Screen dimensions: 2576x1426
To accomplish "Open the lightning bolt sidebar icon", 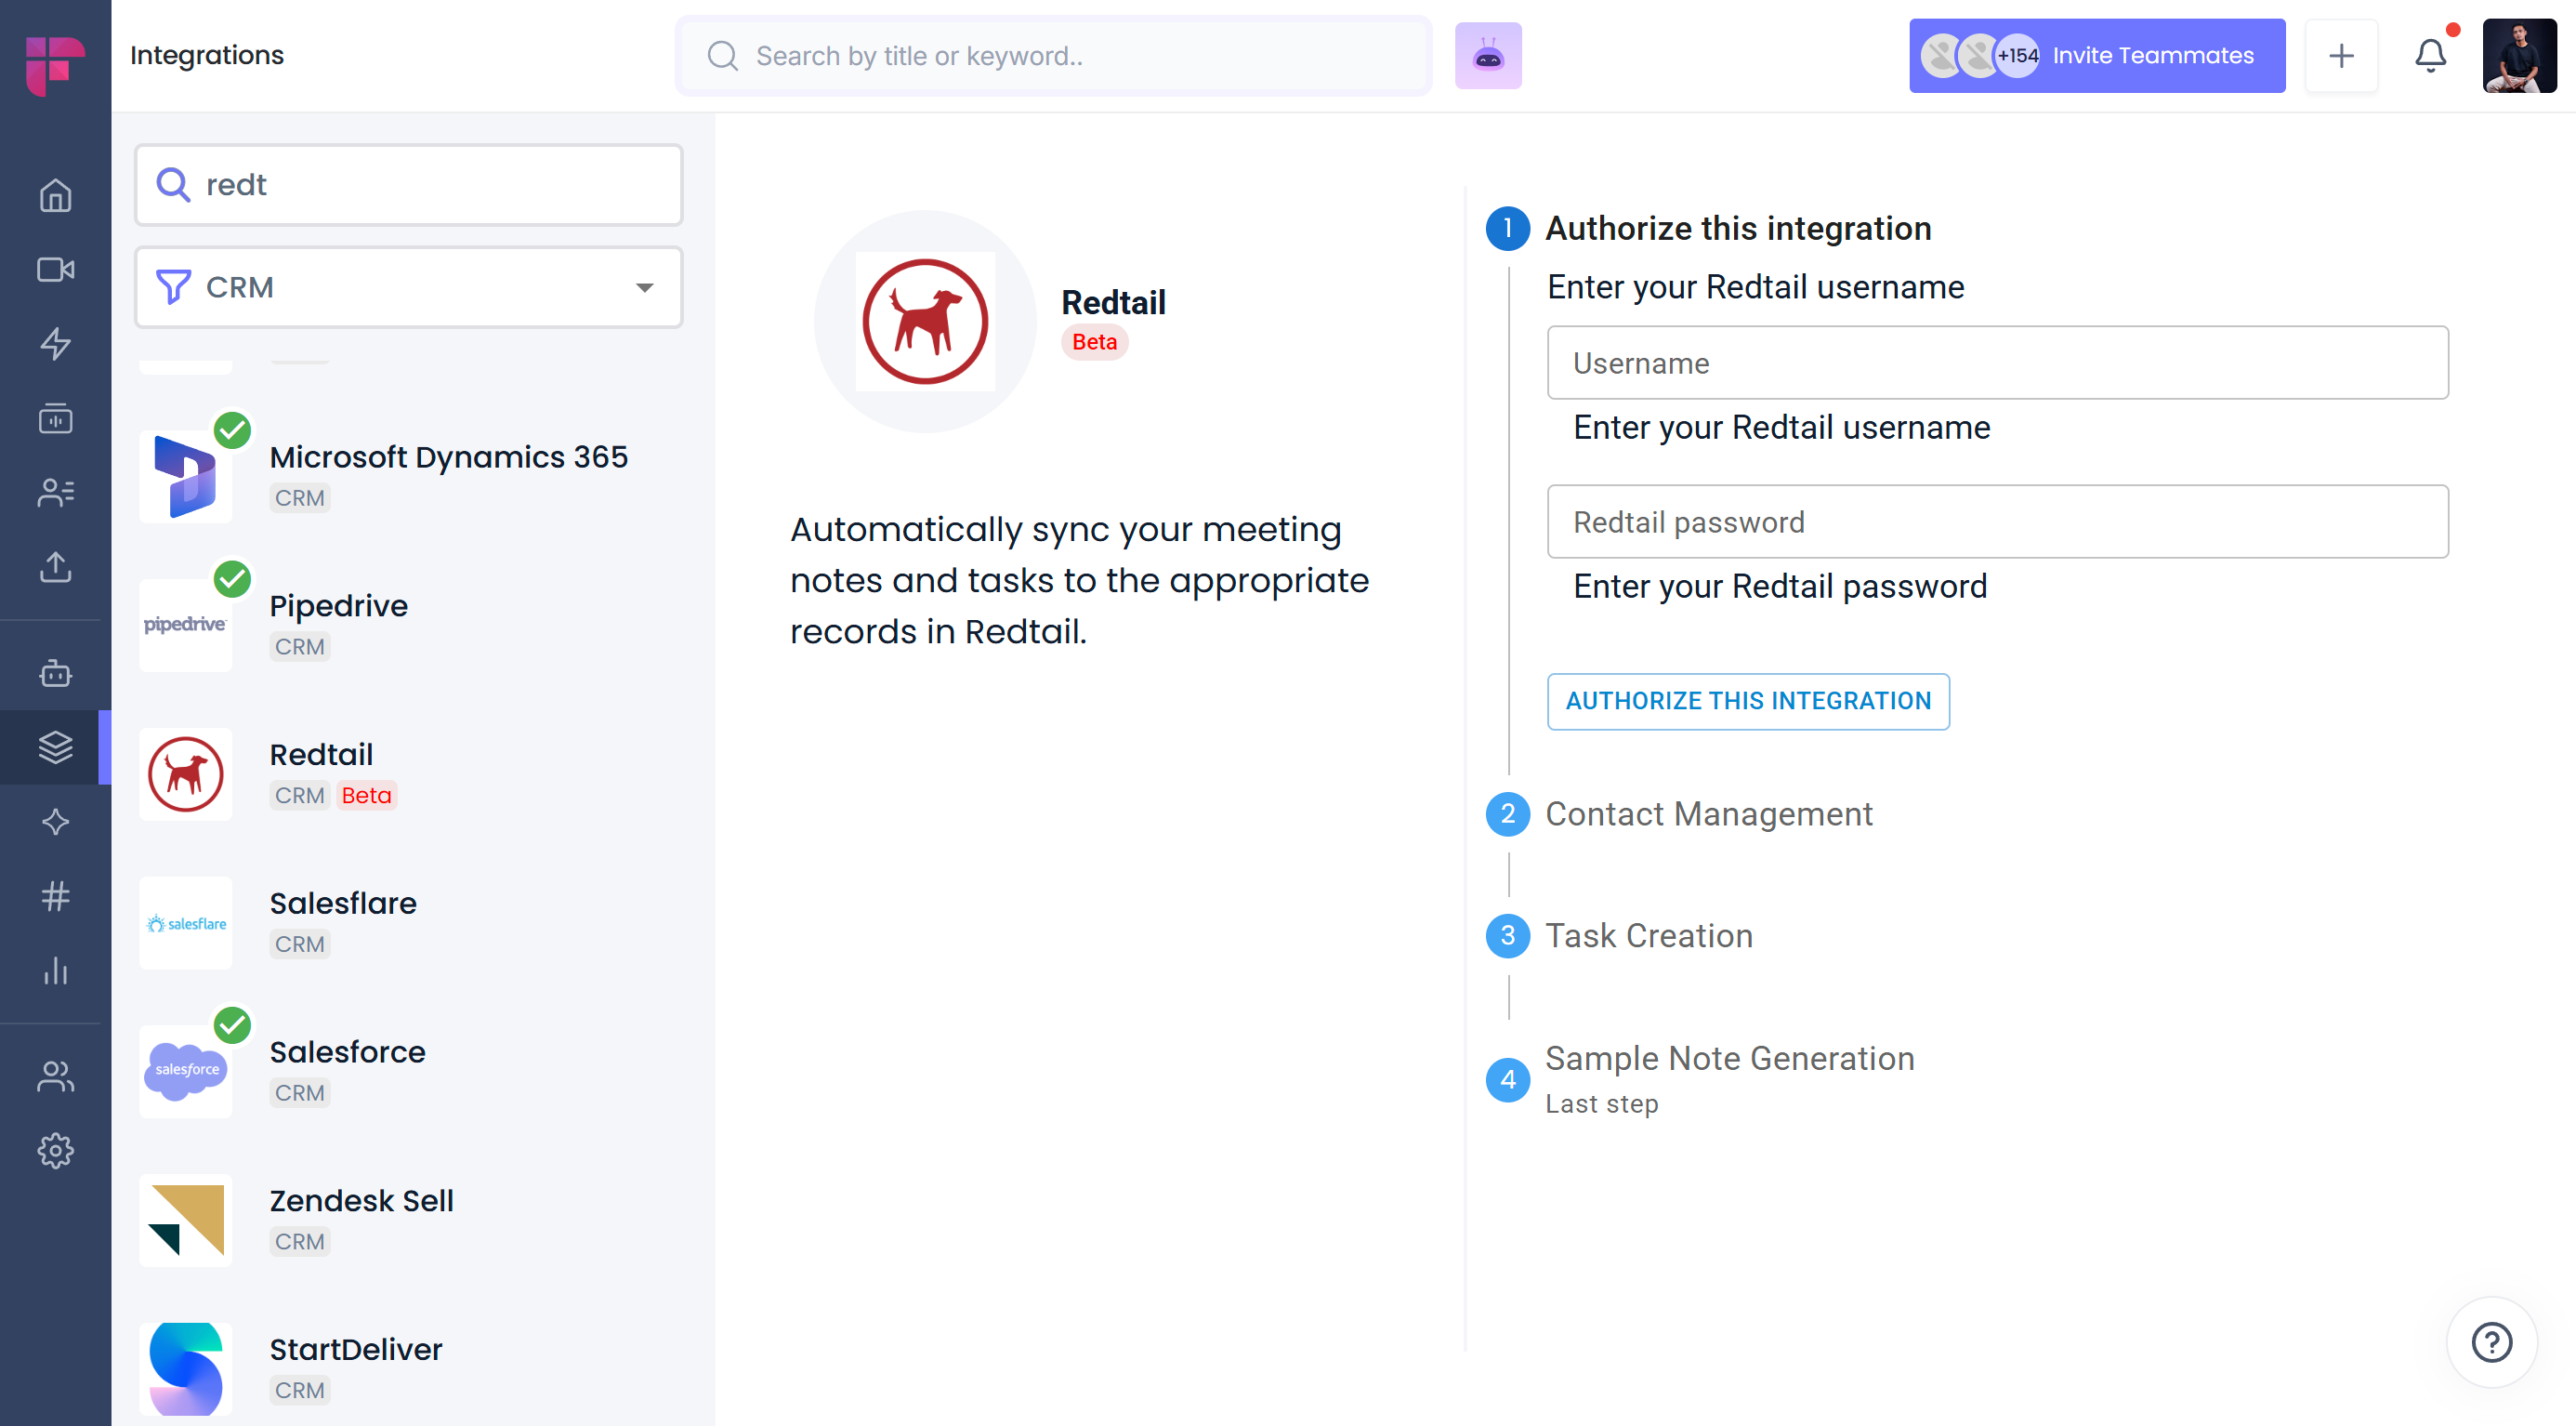I will tap(55, 344).
